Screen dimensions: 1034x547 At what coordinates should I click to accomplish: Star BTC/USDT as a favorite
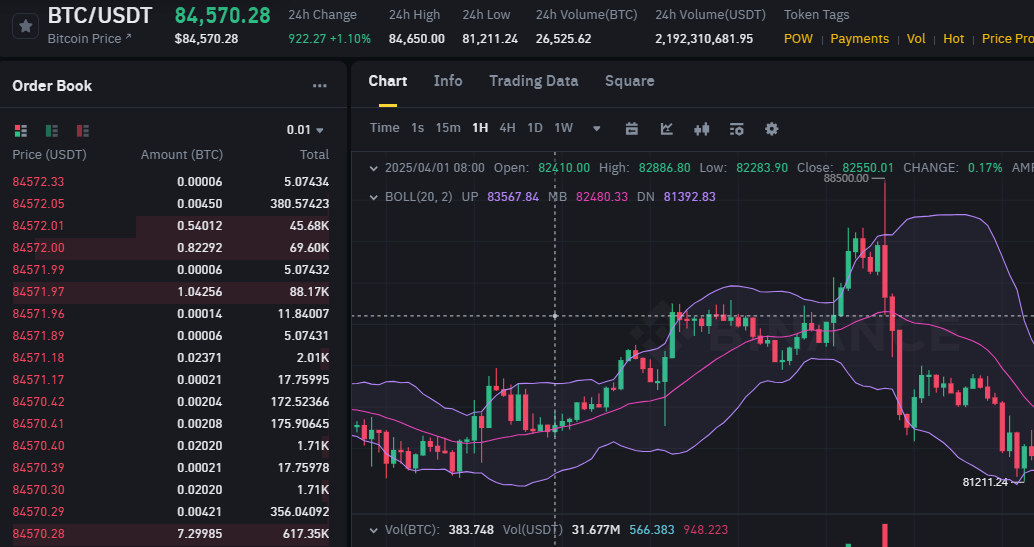tap(26, 26)
